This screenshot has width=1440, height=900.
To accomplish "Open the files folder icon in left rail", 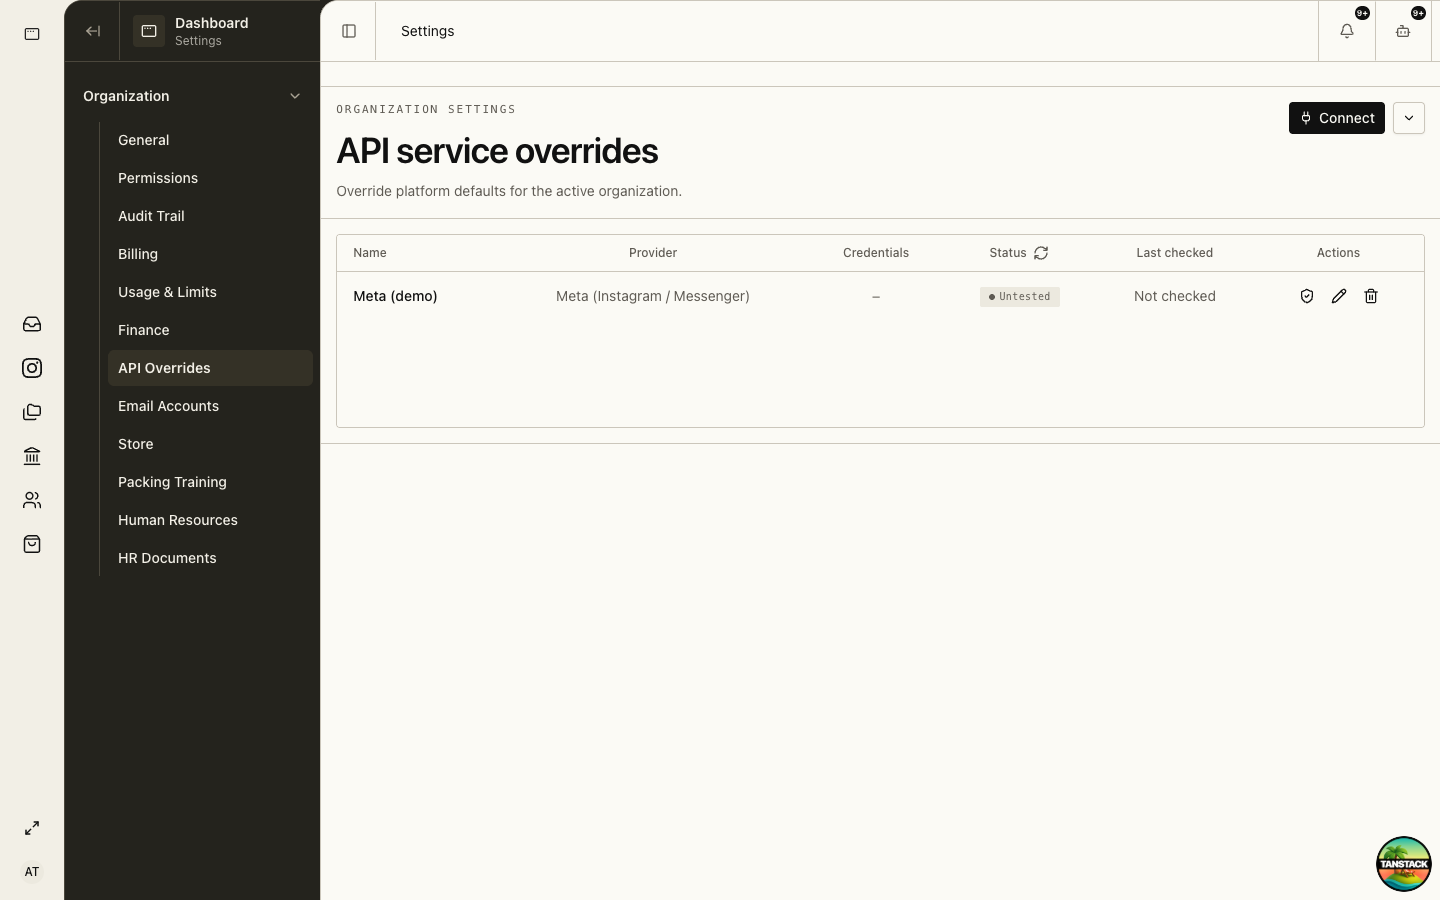I will [x=32, y=412].
